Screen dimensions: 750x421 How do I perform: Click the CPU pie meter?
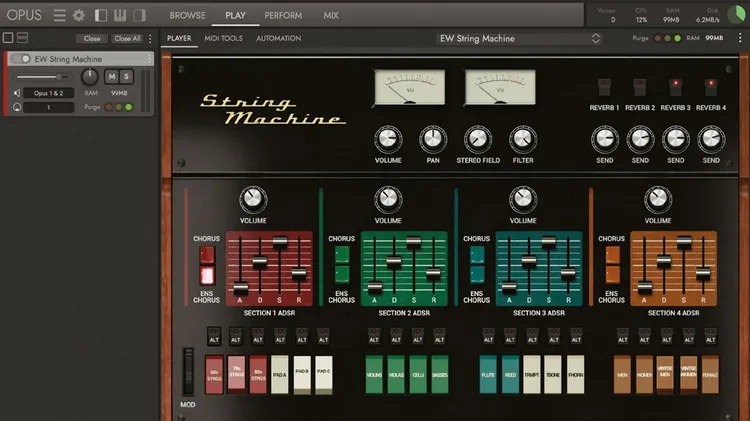point(736,15)
